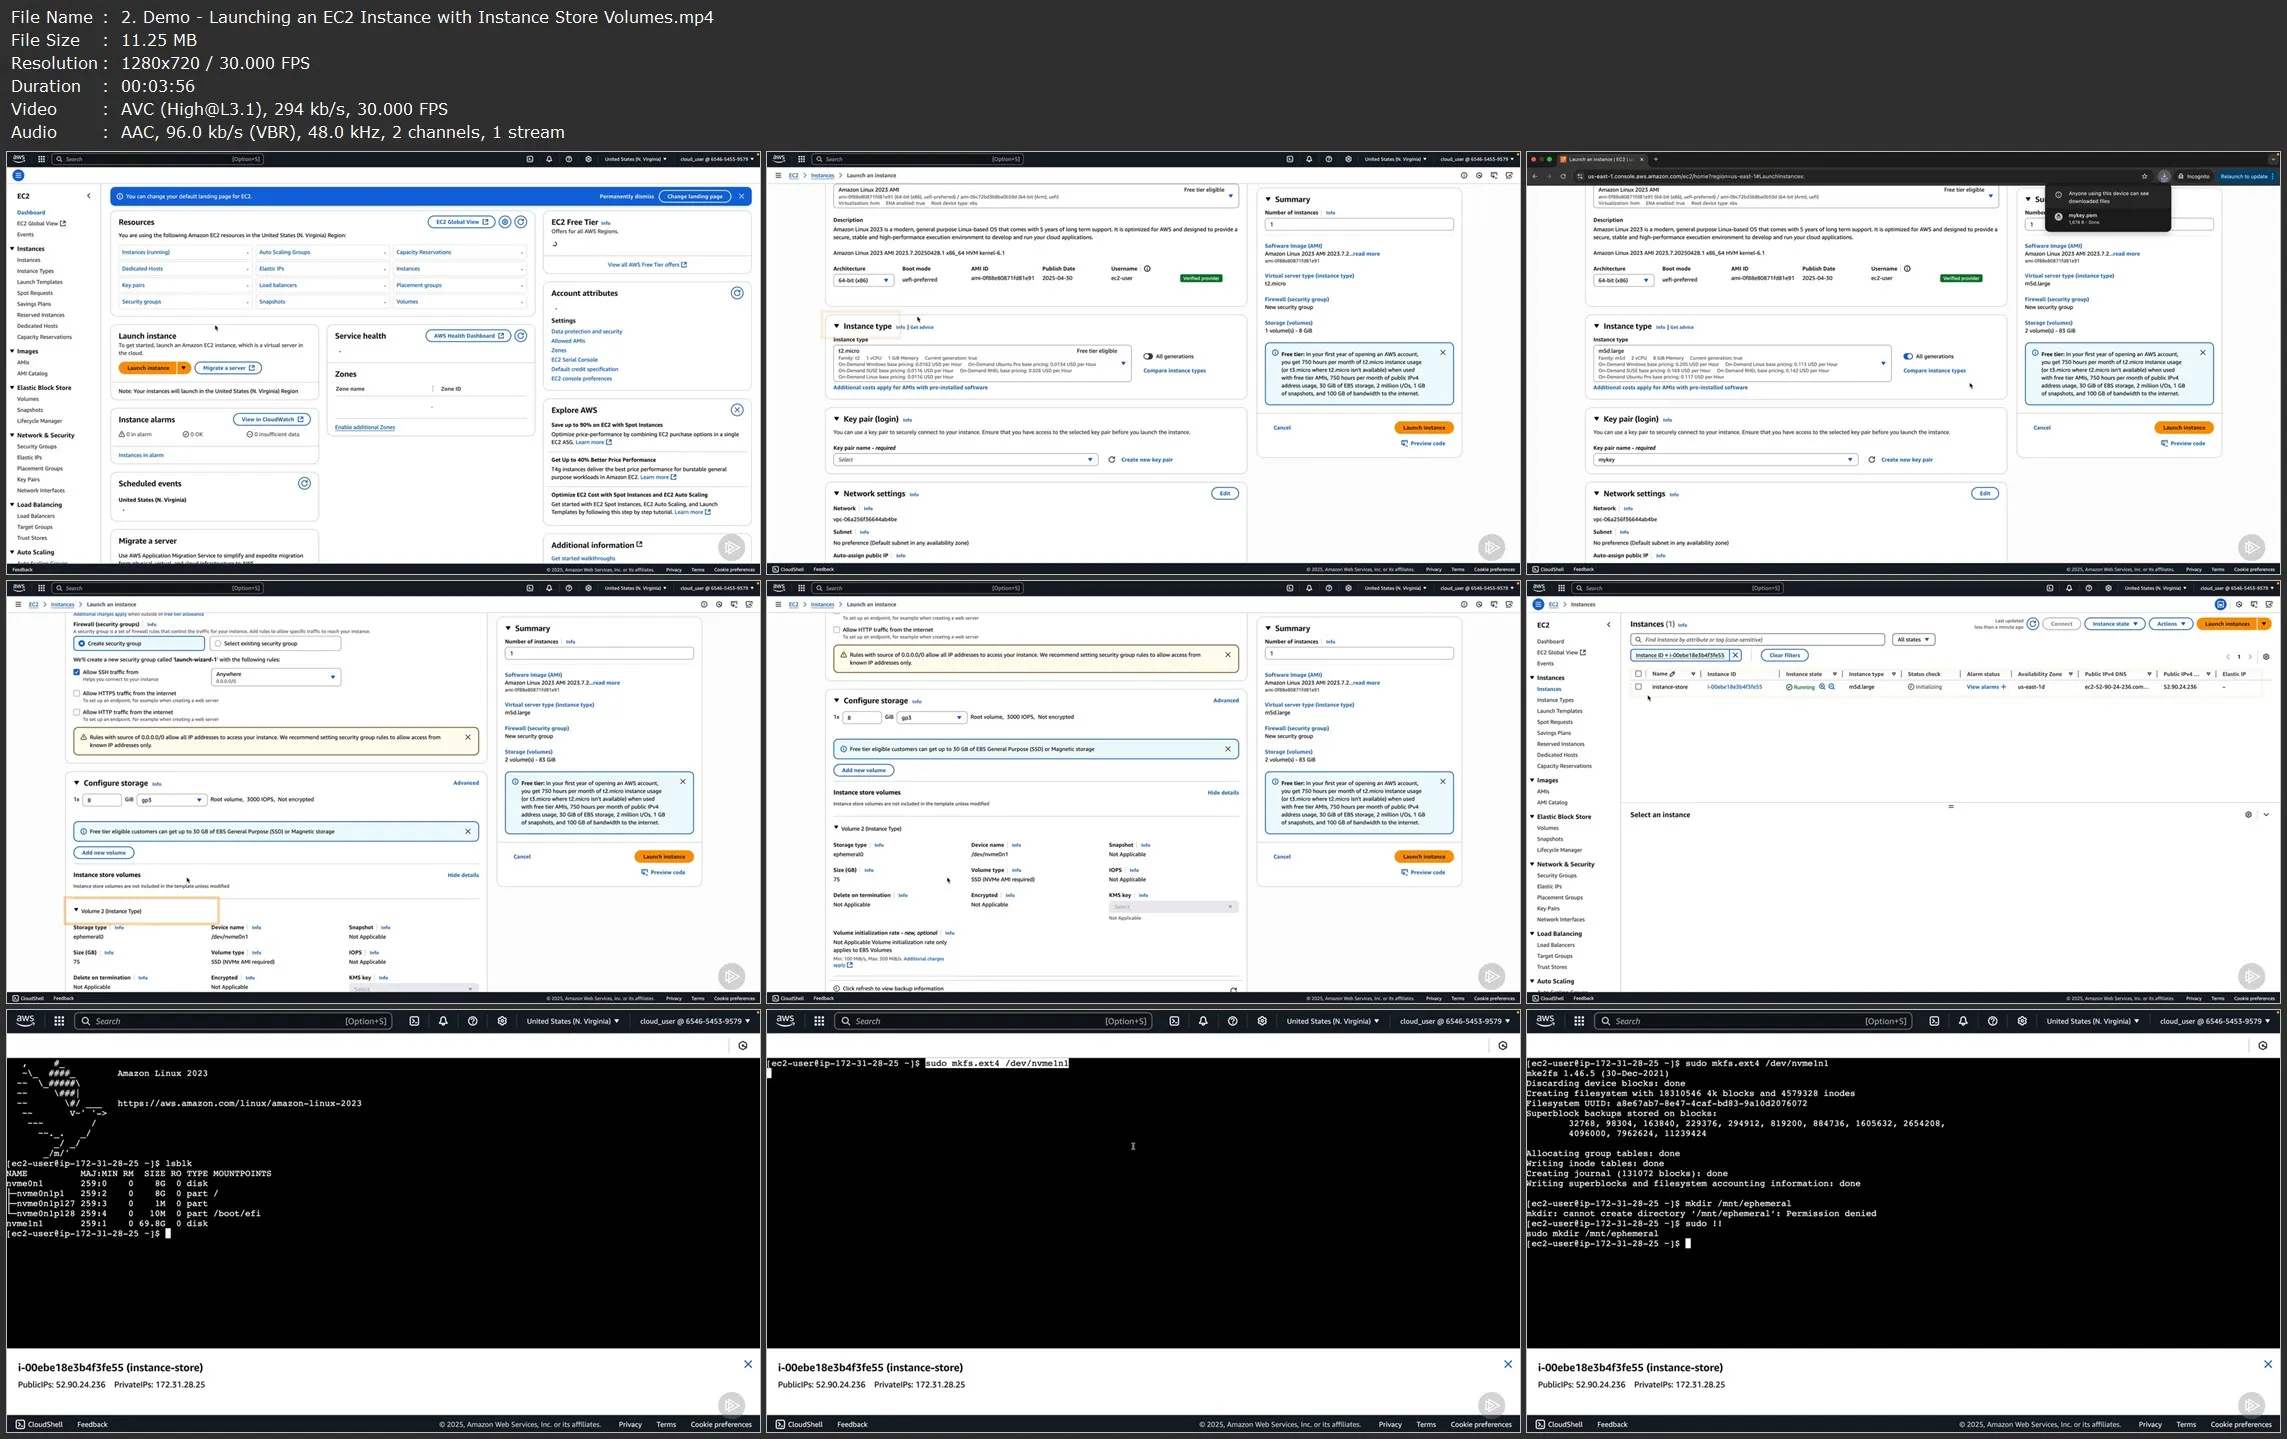The height and width of the screenshot is (1439, 2287).
Task: Refresh the Service health card
Action: [521, 336]
